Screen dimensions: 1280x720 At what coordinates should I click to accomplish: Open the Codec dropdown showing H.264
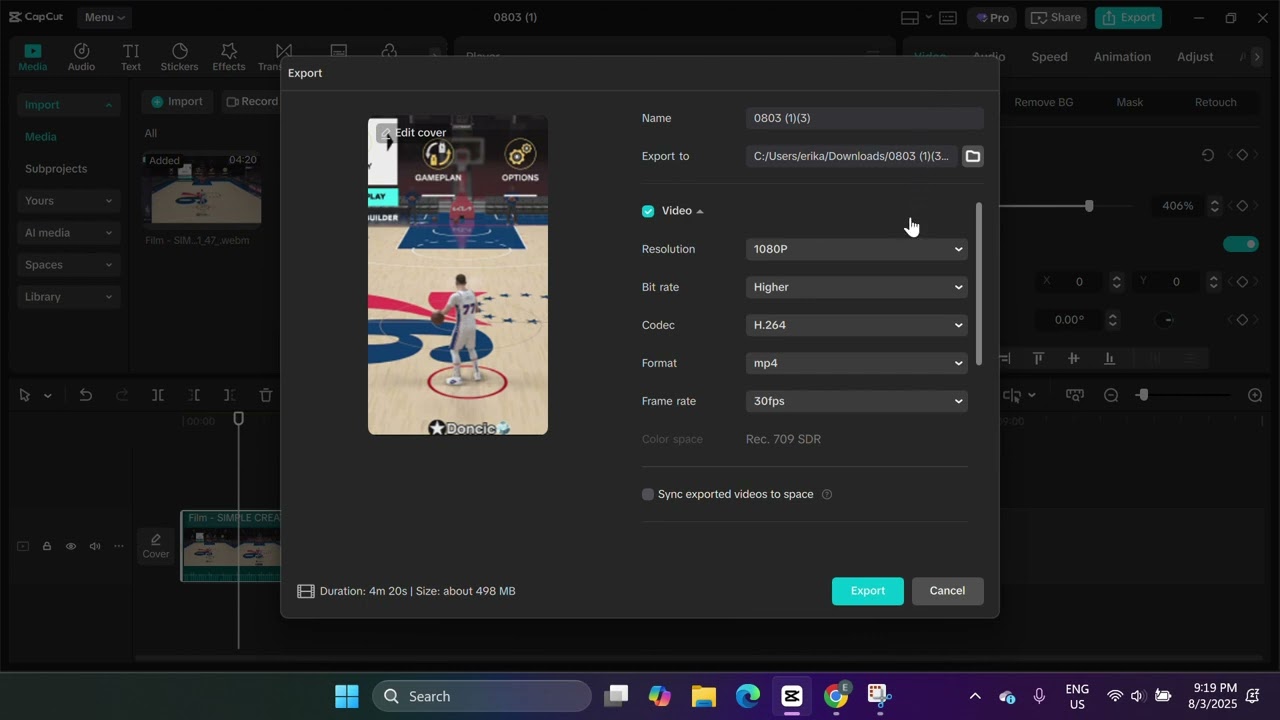857,325
